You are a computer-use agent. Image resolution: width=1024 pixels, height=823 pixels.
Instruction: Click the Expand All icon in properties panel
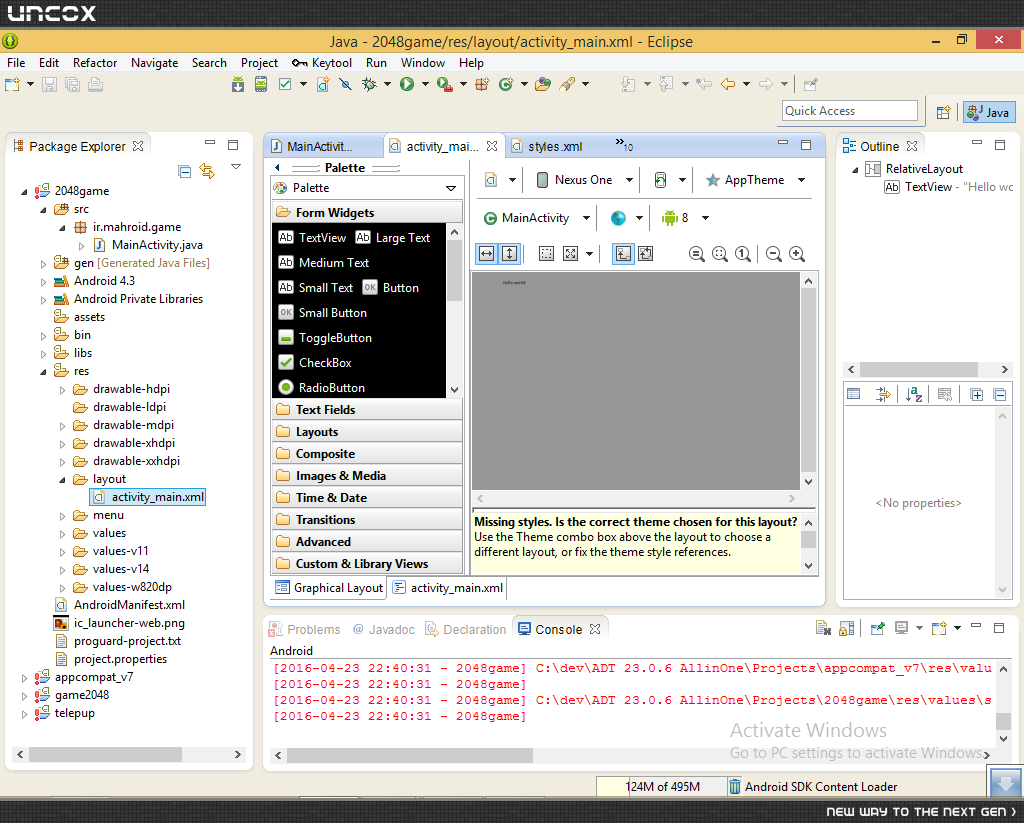976,394
